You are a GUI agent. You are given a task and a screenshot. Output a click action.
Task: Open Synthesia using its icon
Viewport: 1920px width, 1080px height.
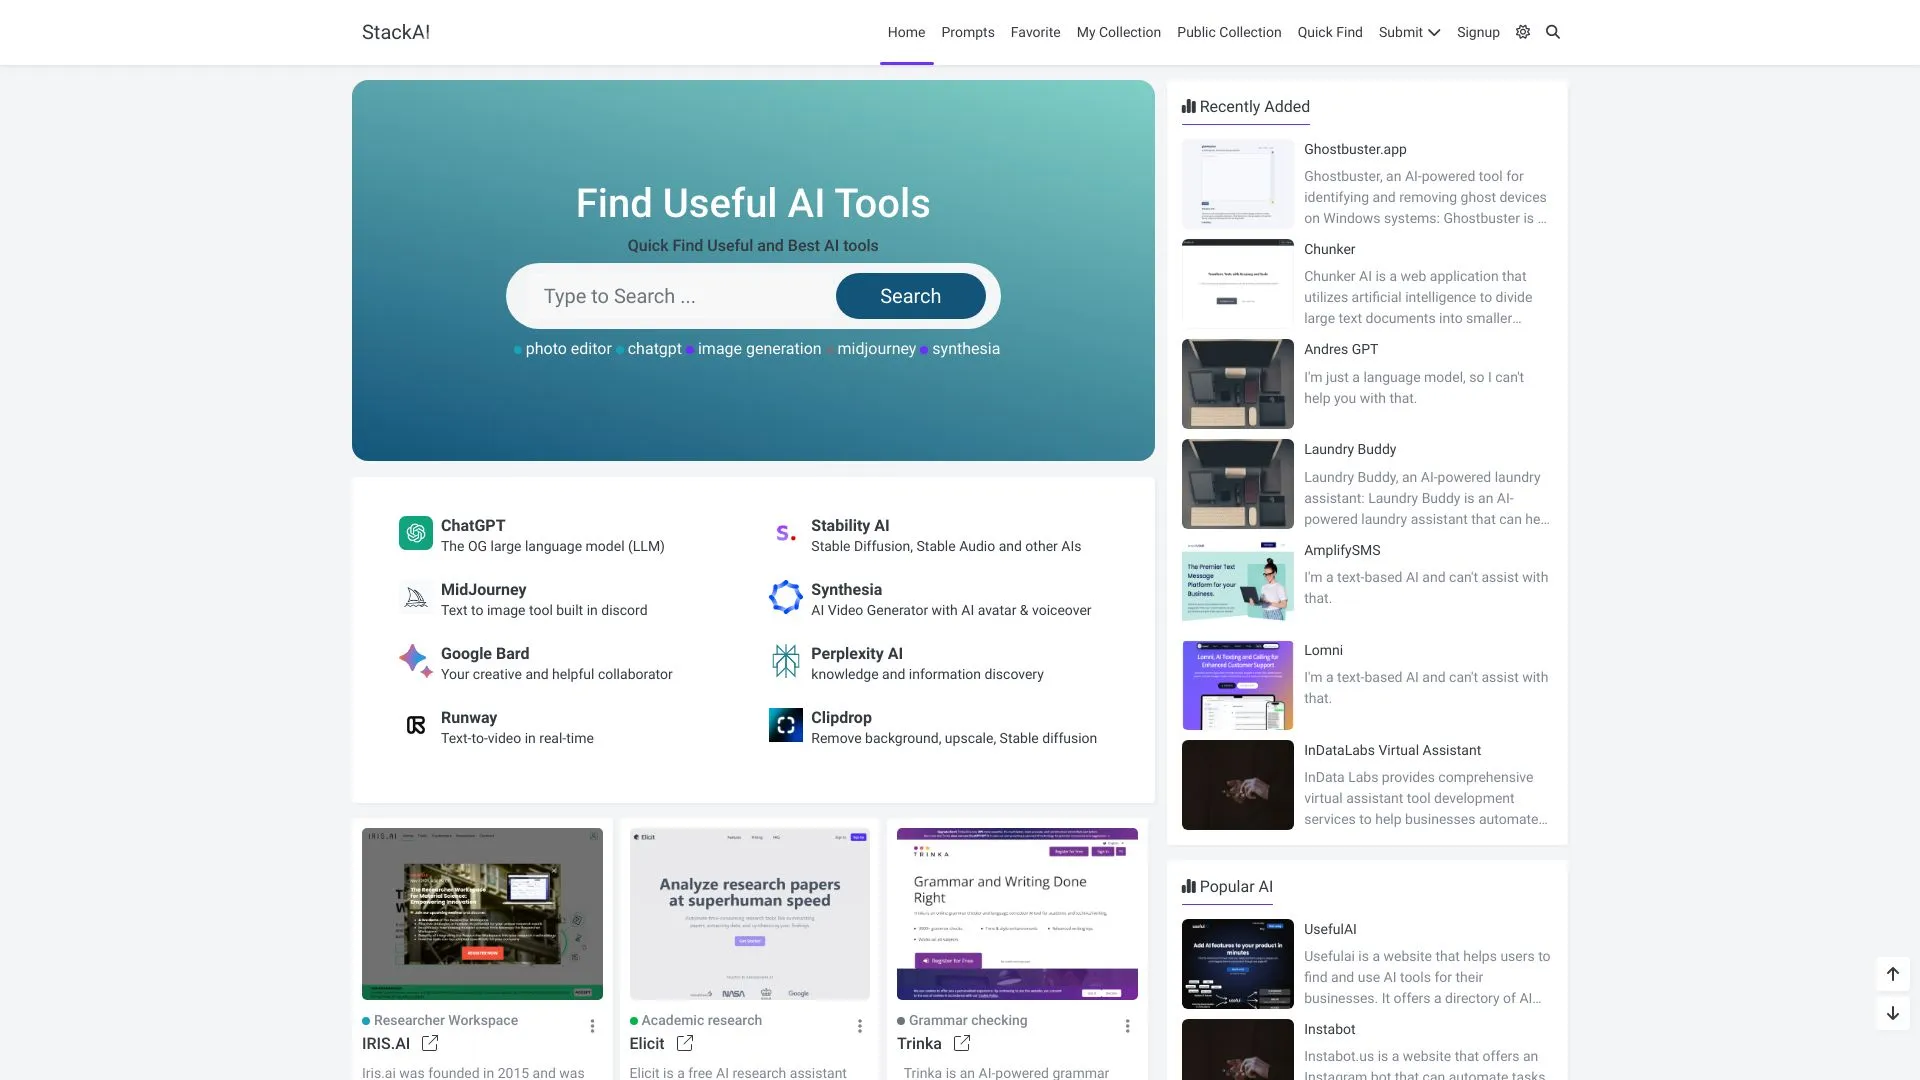pos(786,597)
